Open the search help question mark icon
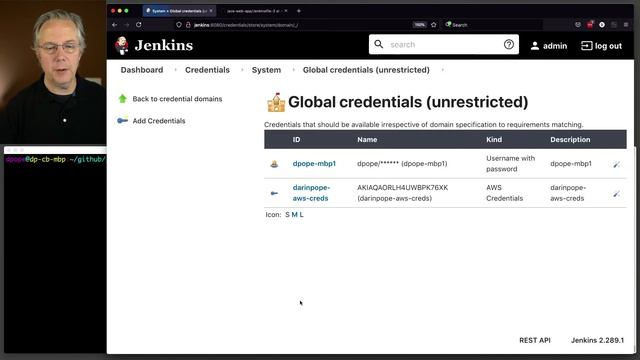The height and width of the screenshot is (360, 640). tap(509, 44)
